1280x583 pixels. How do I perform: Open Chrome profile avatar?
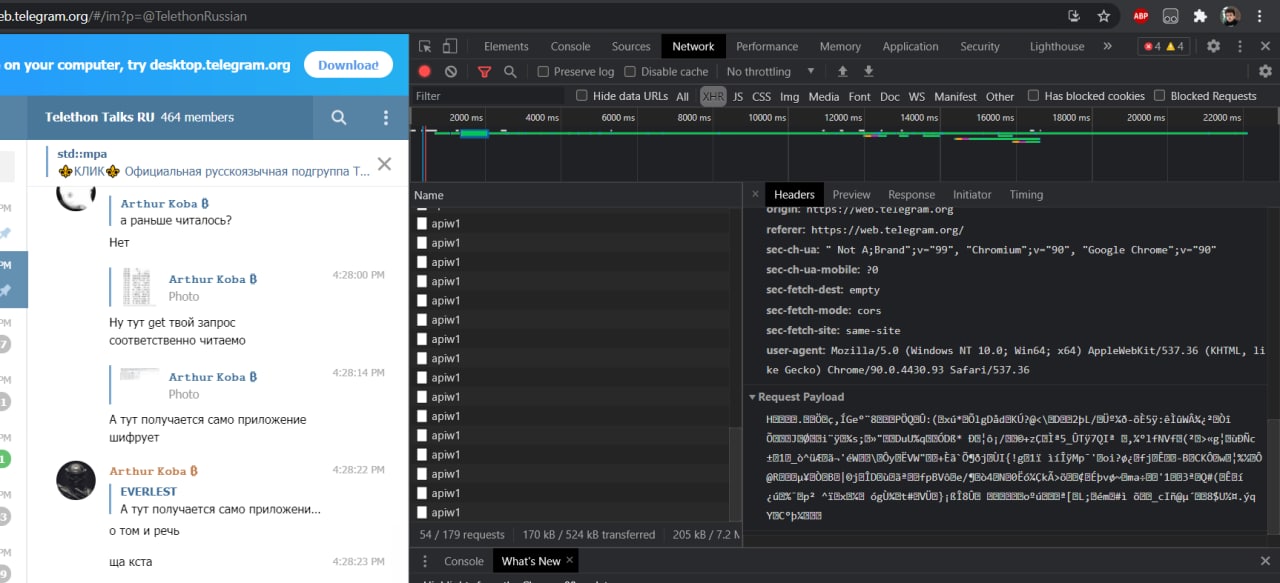[1231, 16]
